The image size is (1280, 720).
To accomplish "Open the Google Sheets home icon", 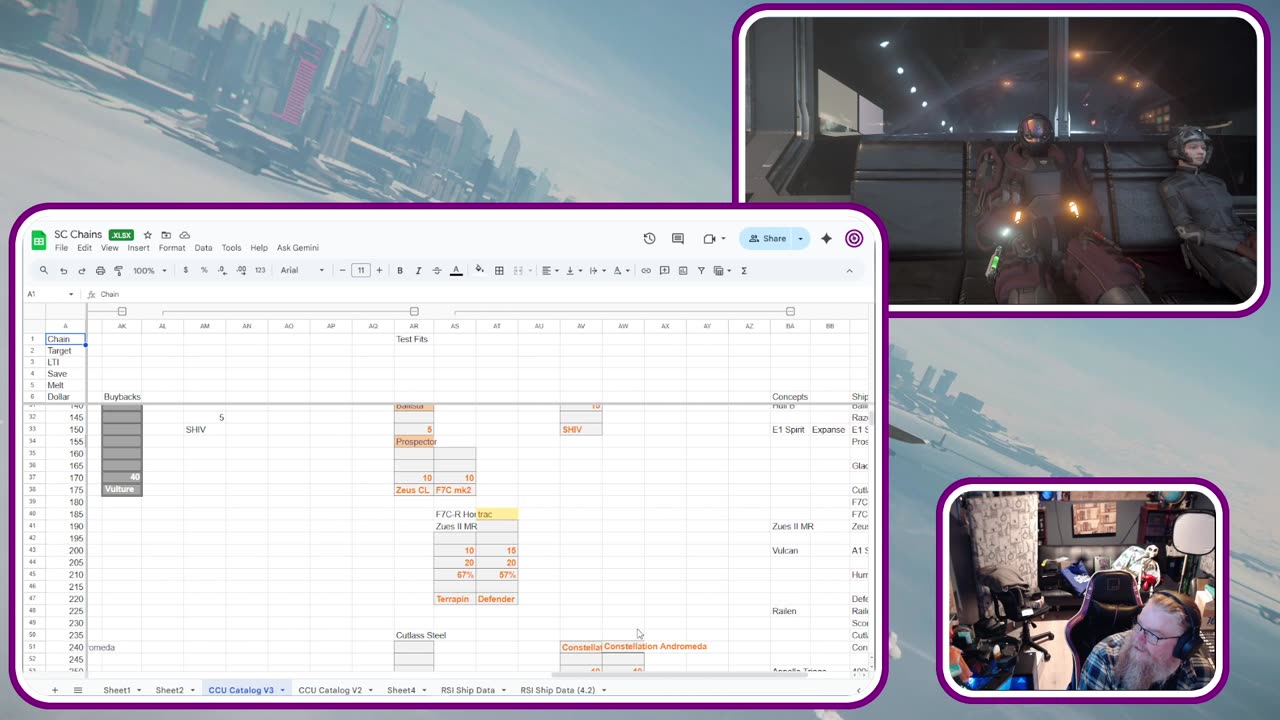I will coord(39,240).
